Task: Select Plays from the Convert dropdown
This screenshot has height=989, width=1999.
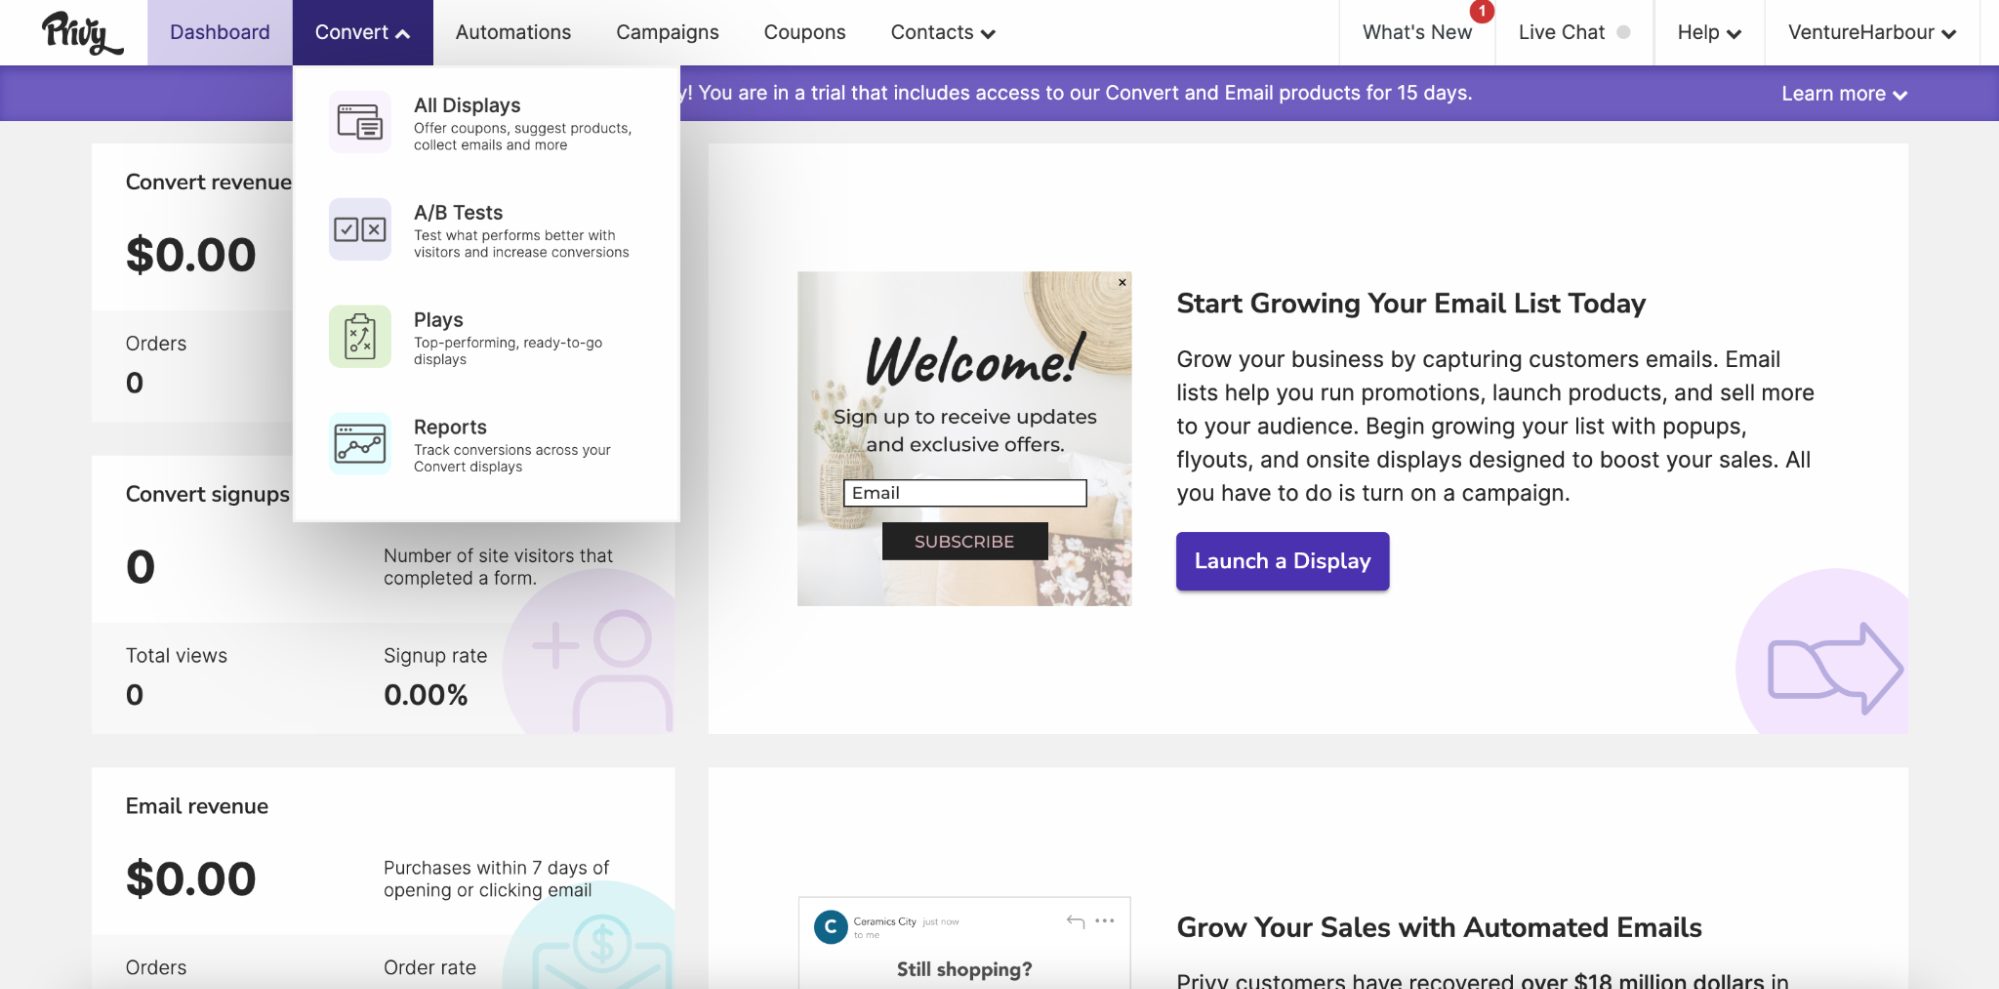Action: (x=438, y=320)
